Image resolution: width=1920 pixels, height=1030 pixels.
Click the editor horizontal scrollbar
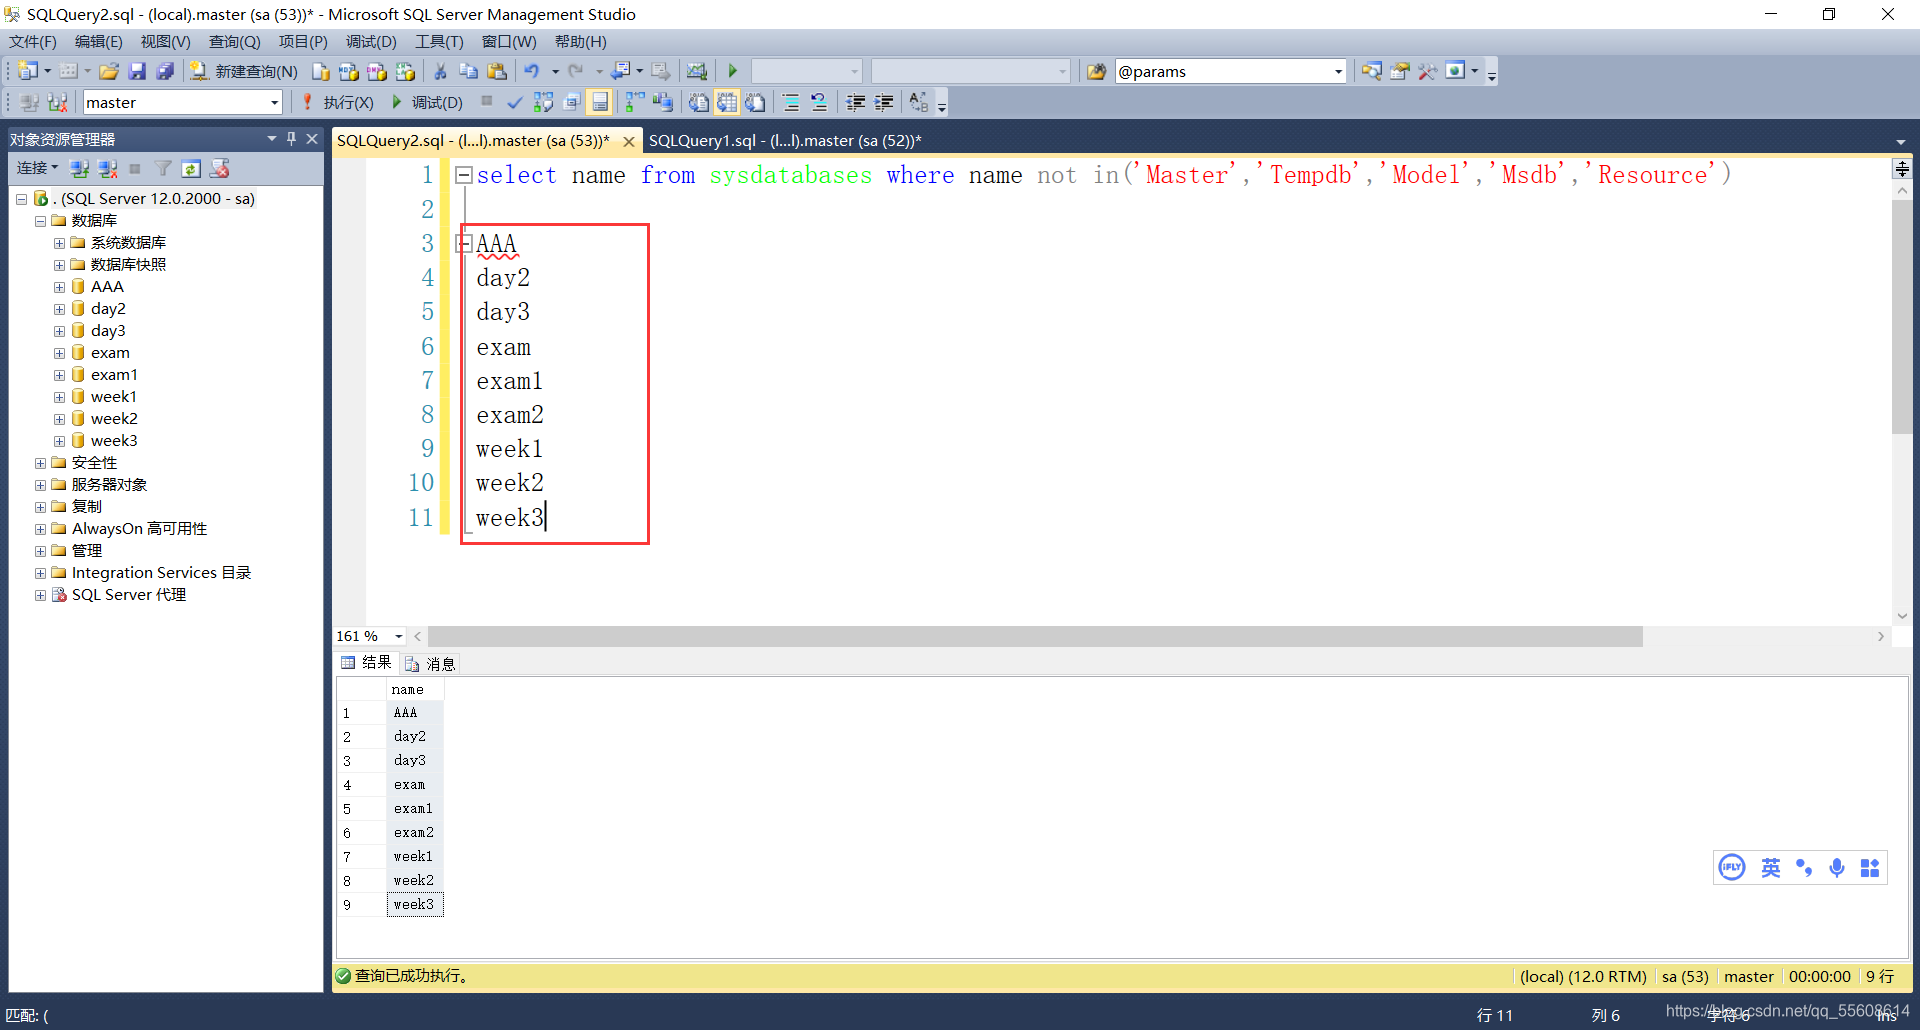click(1035, 637)
